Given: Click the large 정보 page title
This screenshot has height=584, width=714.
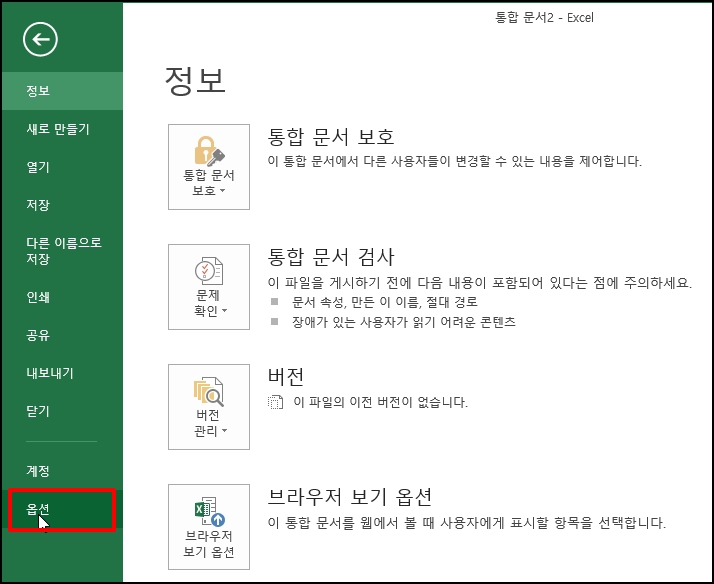Looking at the screenshot, I should 195,81.
